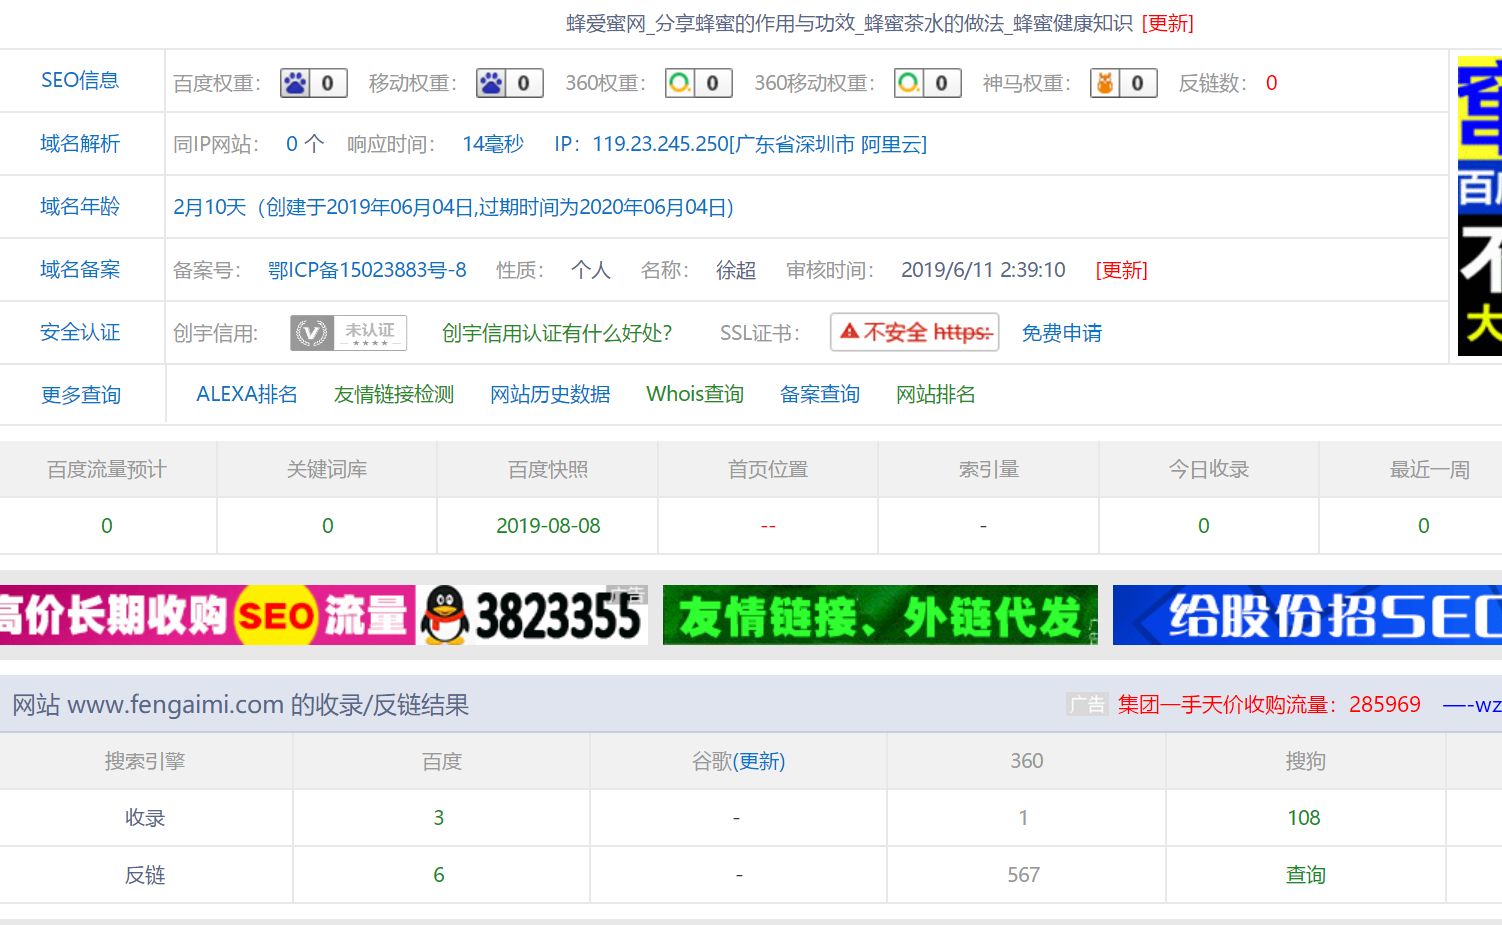Screen dimensions: 1502x925
Task: Click the 免费申请 SSL link
Action: [x=1062, y=333]
